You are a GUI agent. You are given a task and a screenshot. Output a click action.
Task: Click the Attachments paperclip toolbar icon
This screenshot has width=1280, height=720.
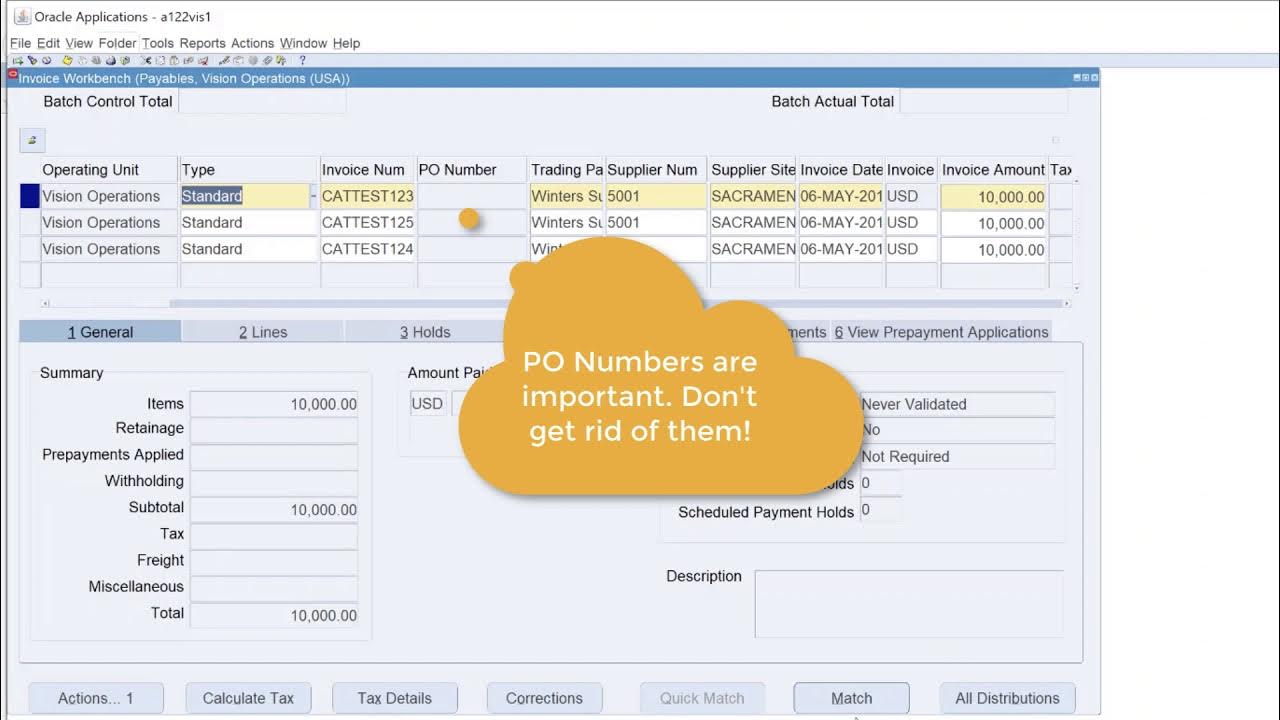coord(267,60)
